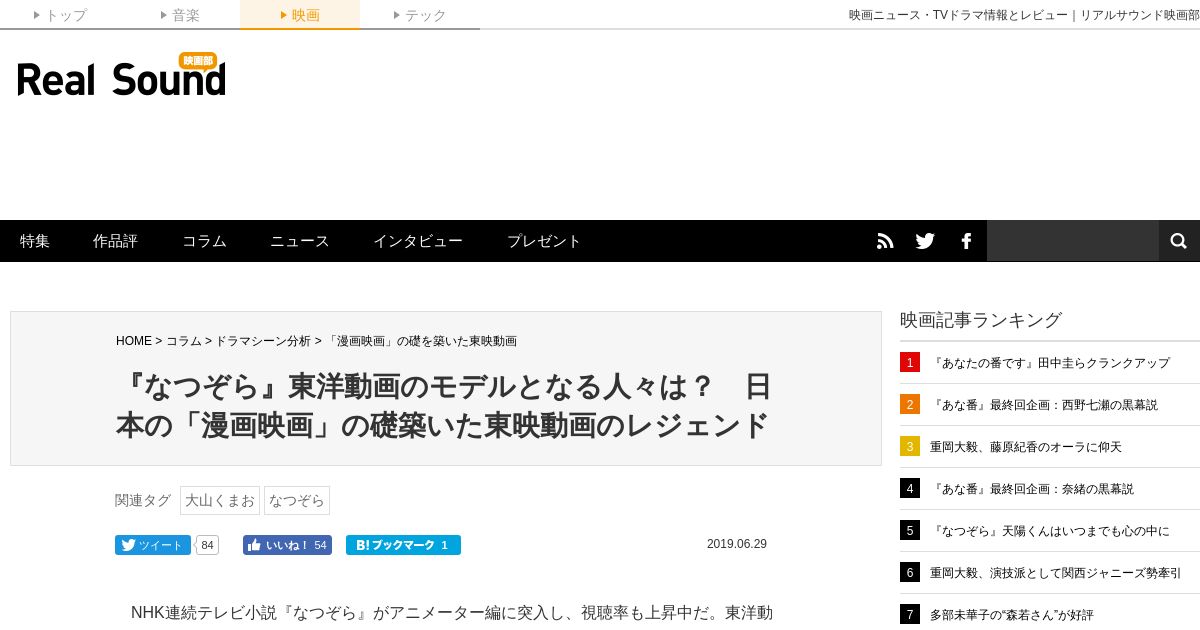This screenshot has height=630, width=1200.
Task: Switch to the 音楽 tab
Action: click(x=180, y=15)
